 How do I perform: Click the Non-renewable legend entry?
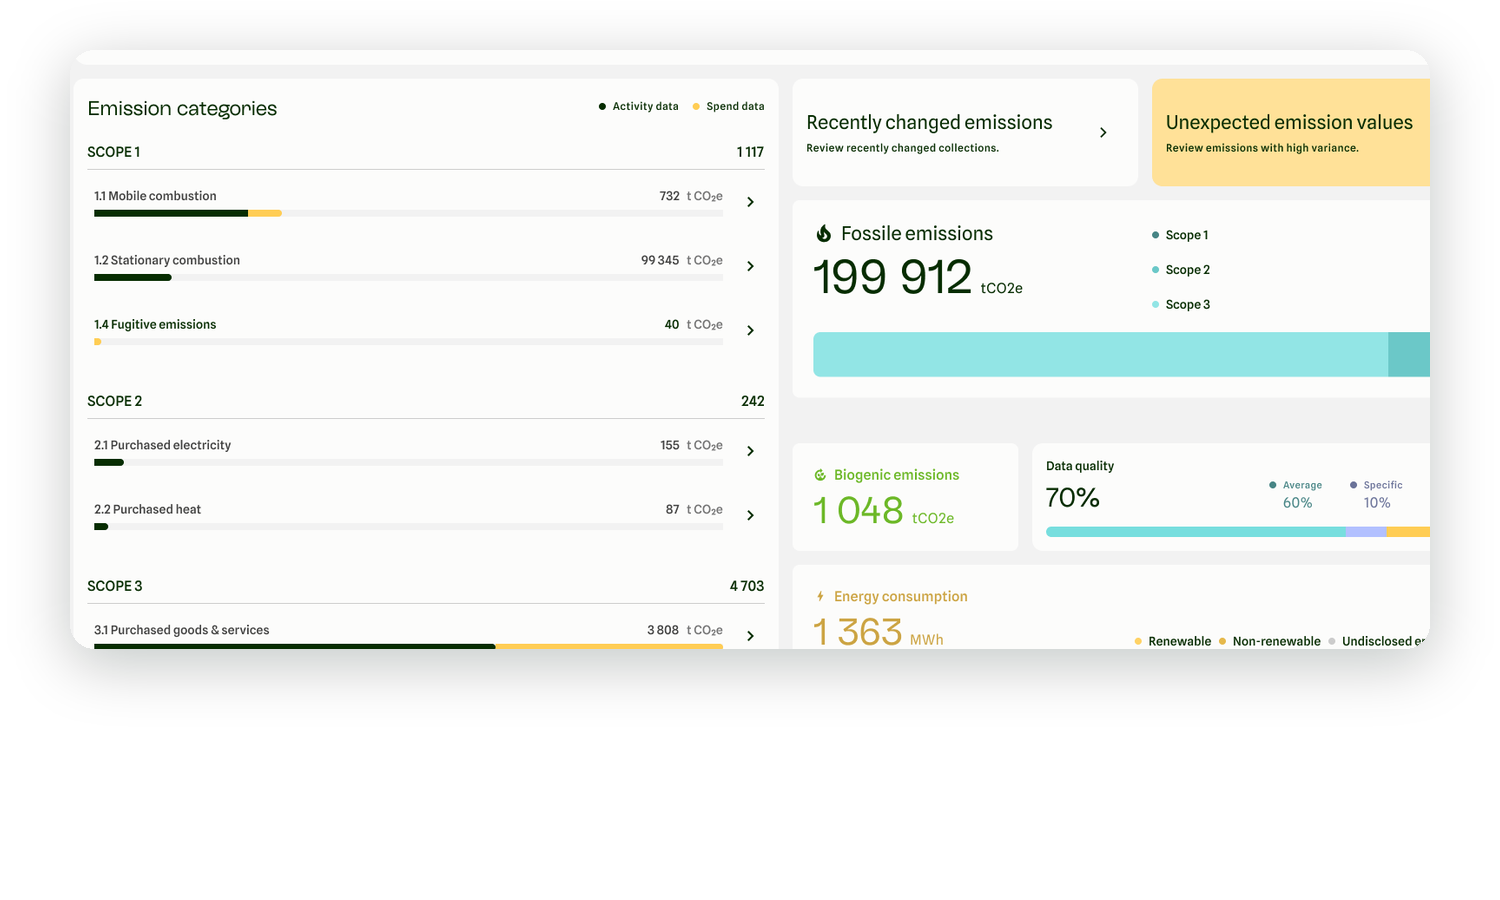pos(1270,641)
